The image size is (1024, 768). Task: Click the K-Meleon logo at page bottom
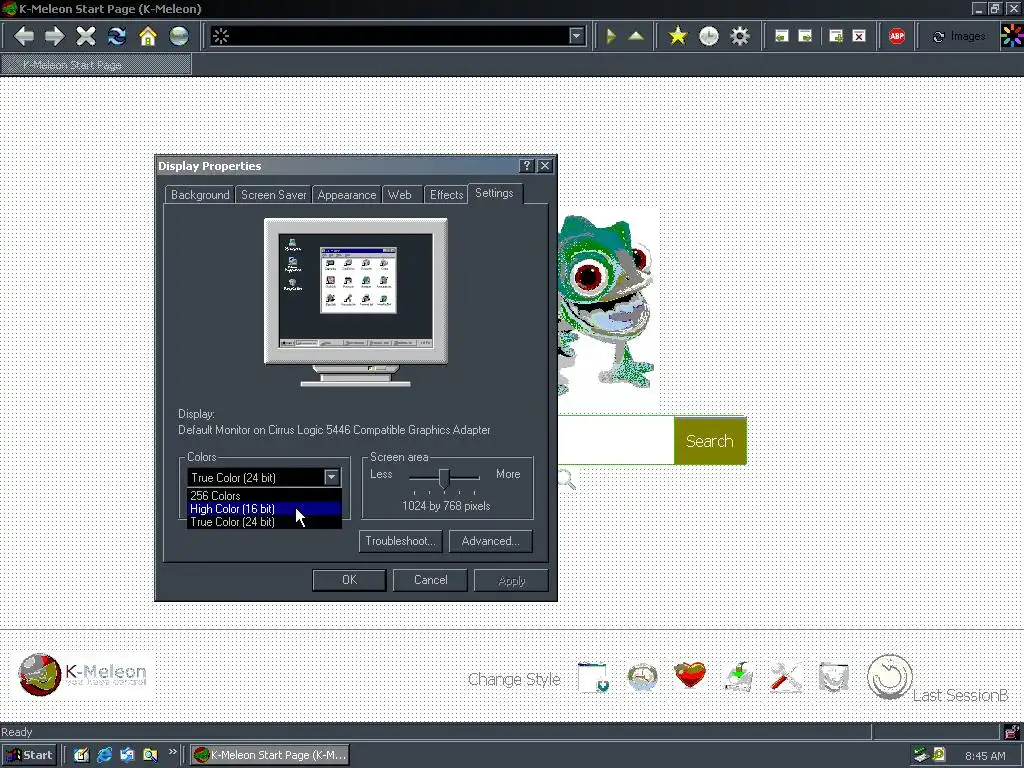(x=83, y=675)
